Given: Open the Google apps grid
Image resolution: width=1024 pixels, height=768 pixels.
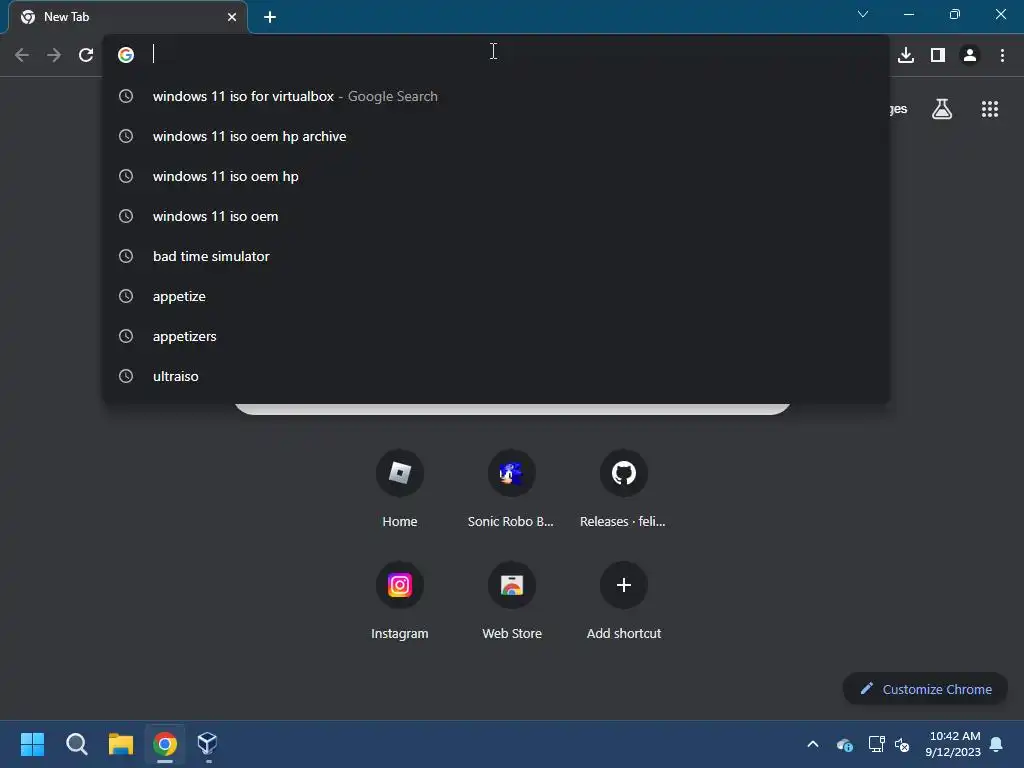Looking at the screenshot, I should click(990, 109).
